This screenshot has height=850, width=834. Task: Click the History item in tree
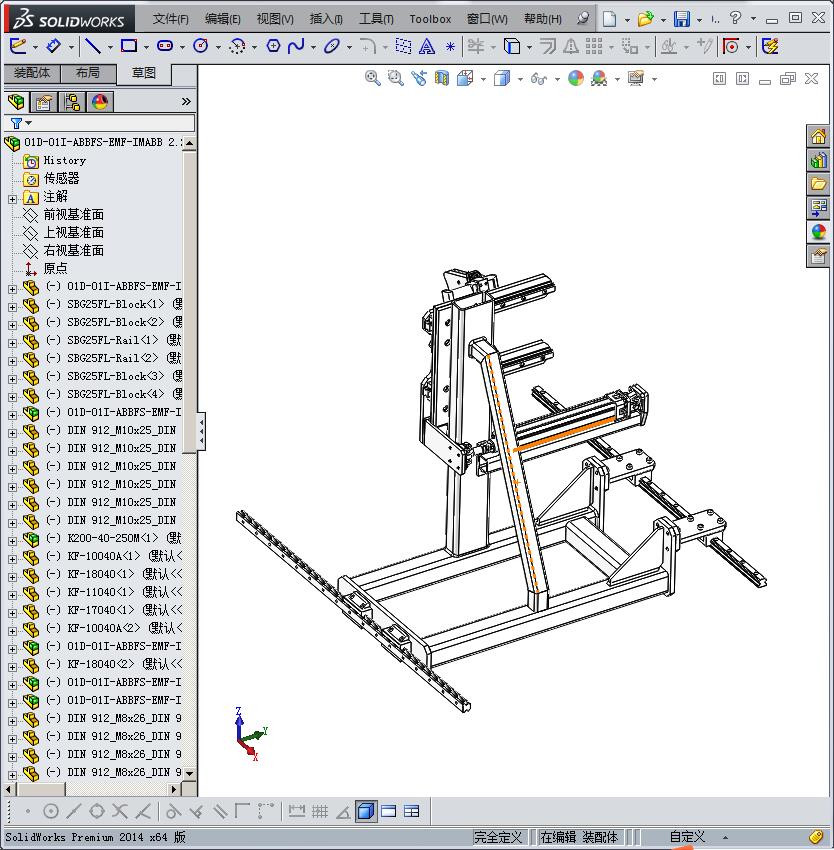click(65, 160)
